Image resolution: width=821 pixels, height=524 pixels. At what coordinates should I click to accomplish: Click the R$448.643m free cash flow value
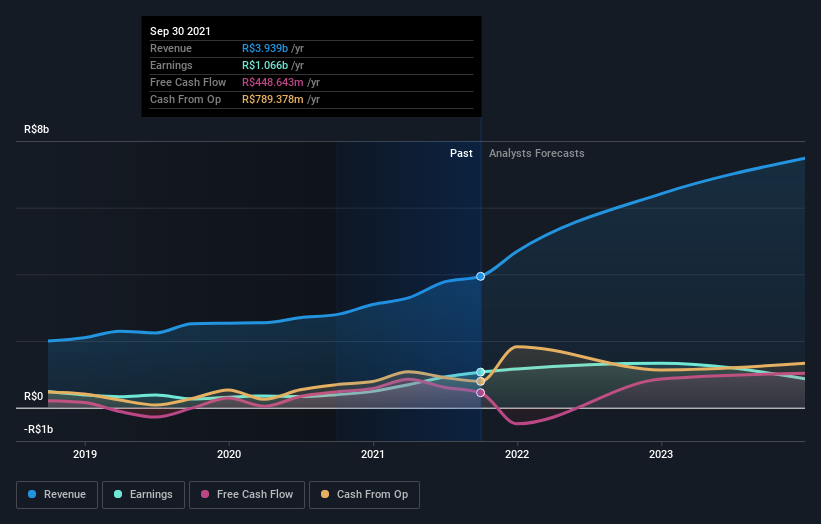tap(273, 82)
